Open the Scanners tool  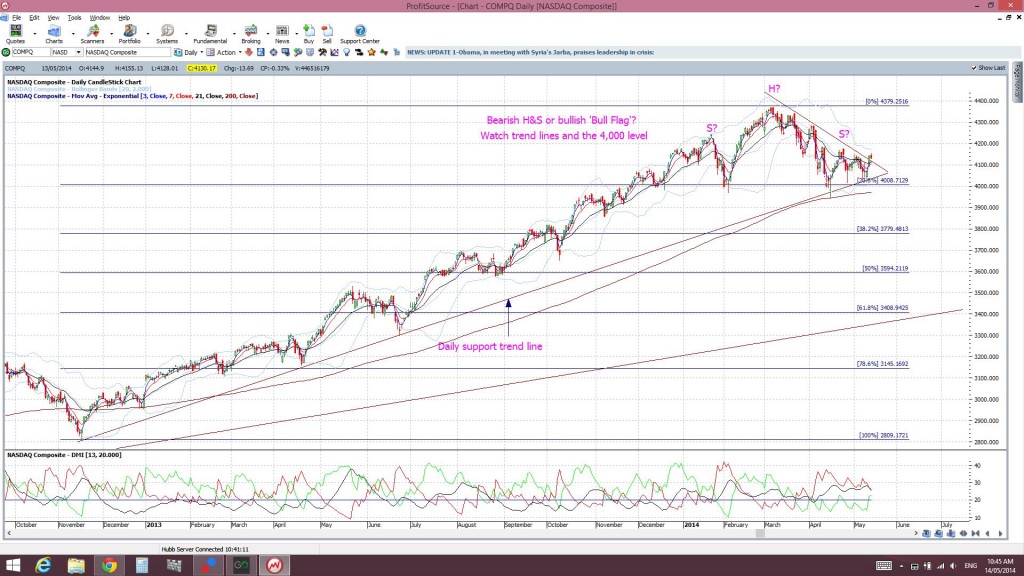pyautogui.click(x=92, y=34)
